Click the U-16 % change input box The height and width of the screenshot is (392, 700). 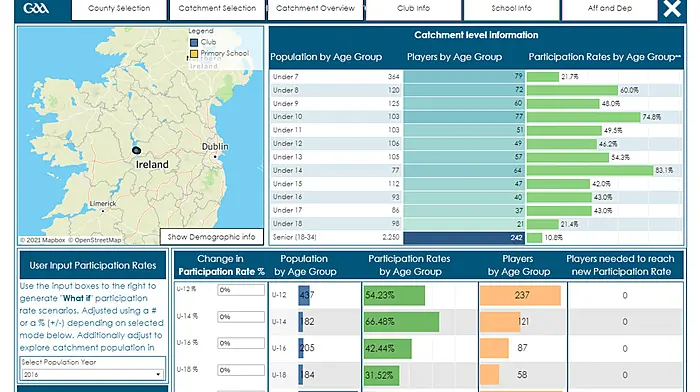(241, 343)
